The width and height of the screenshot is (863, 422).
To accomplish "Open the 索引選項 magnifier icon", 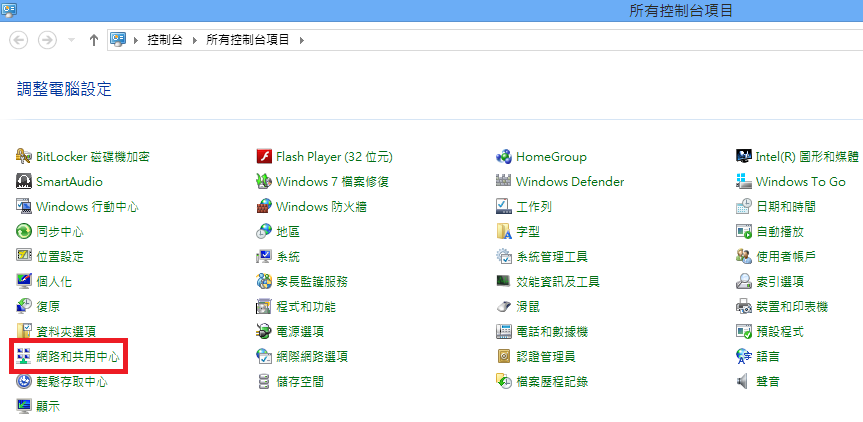I will pyautogui.click(x=744, y=282).
